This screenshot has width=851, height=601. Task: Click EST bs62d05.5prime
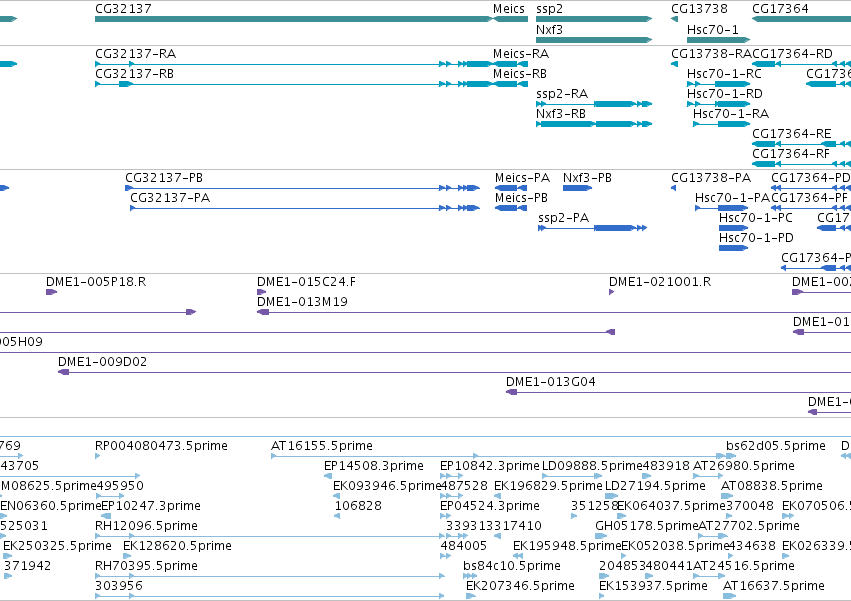pos(730,456)
